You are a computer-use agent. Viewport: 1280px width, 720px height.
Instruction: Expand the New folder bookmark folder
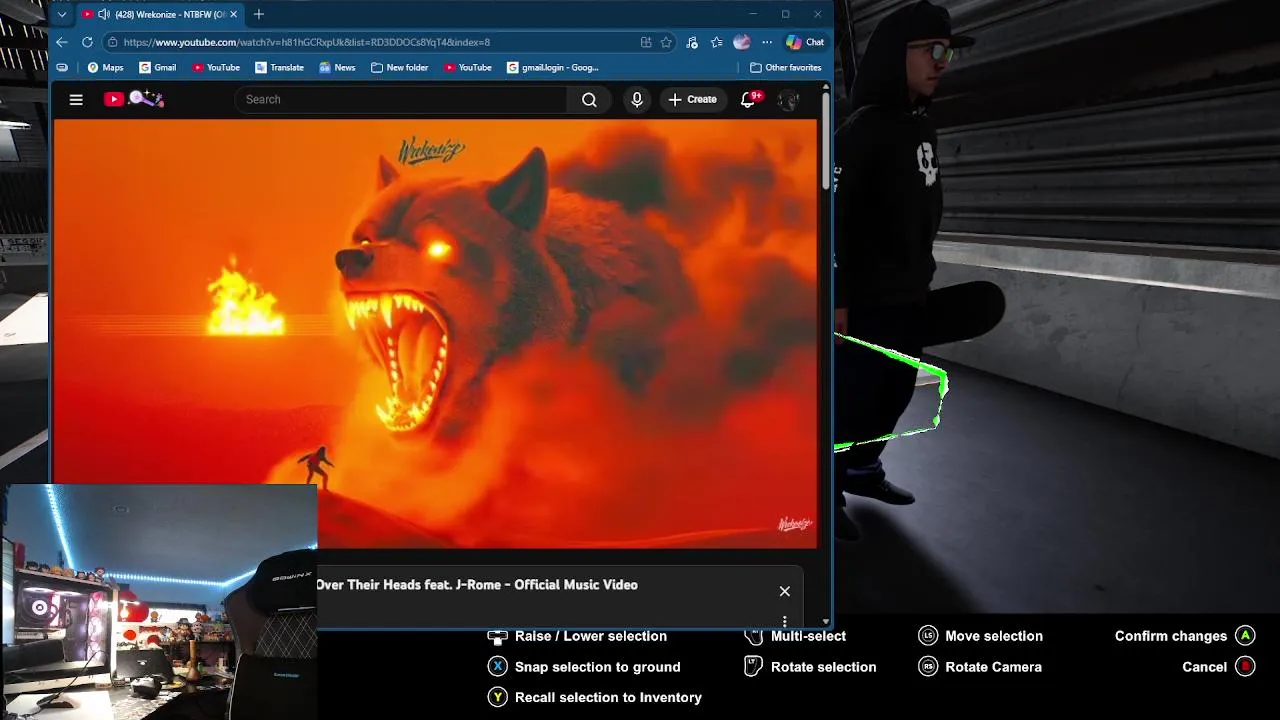400,67
